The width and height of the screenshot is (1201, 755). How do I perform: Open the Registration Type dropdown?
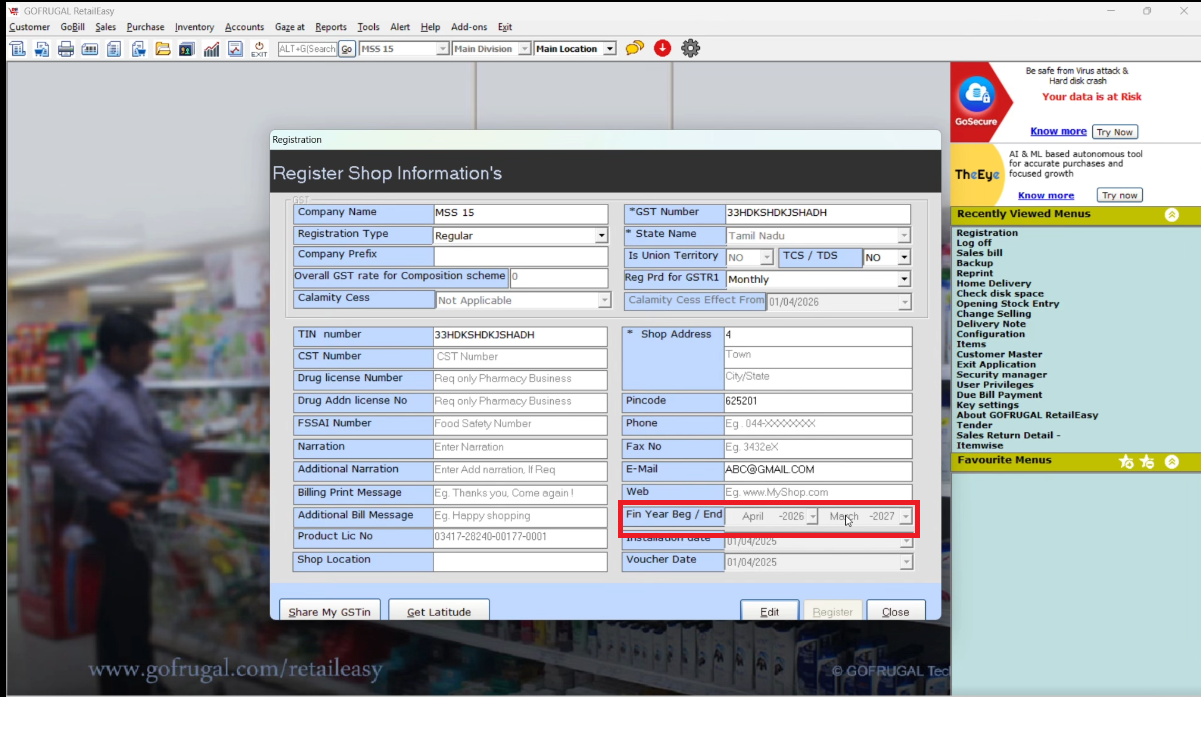point(601,236)
